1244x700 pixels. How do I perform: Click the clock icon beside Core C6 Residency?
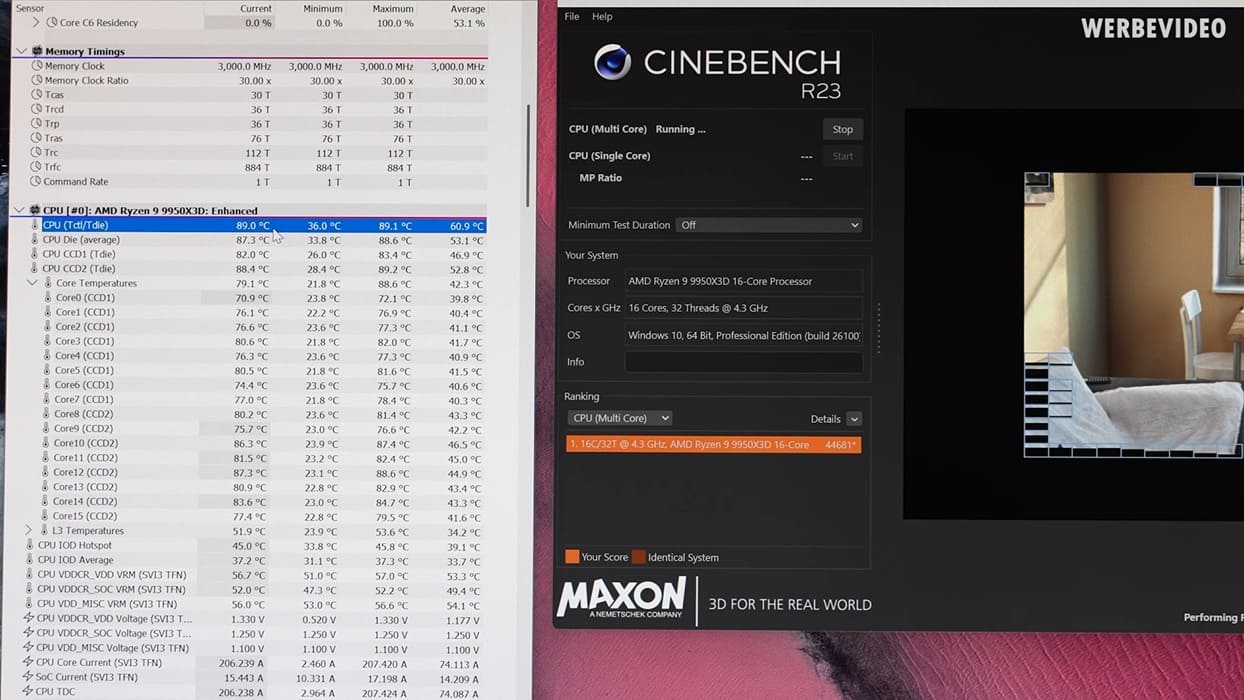(52, 22)
